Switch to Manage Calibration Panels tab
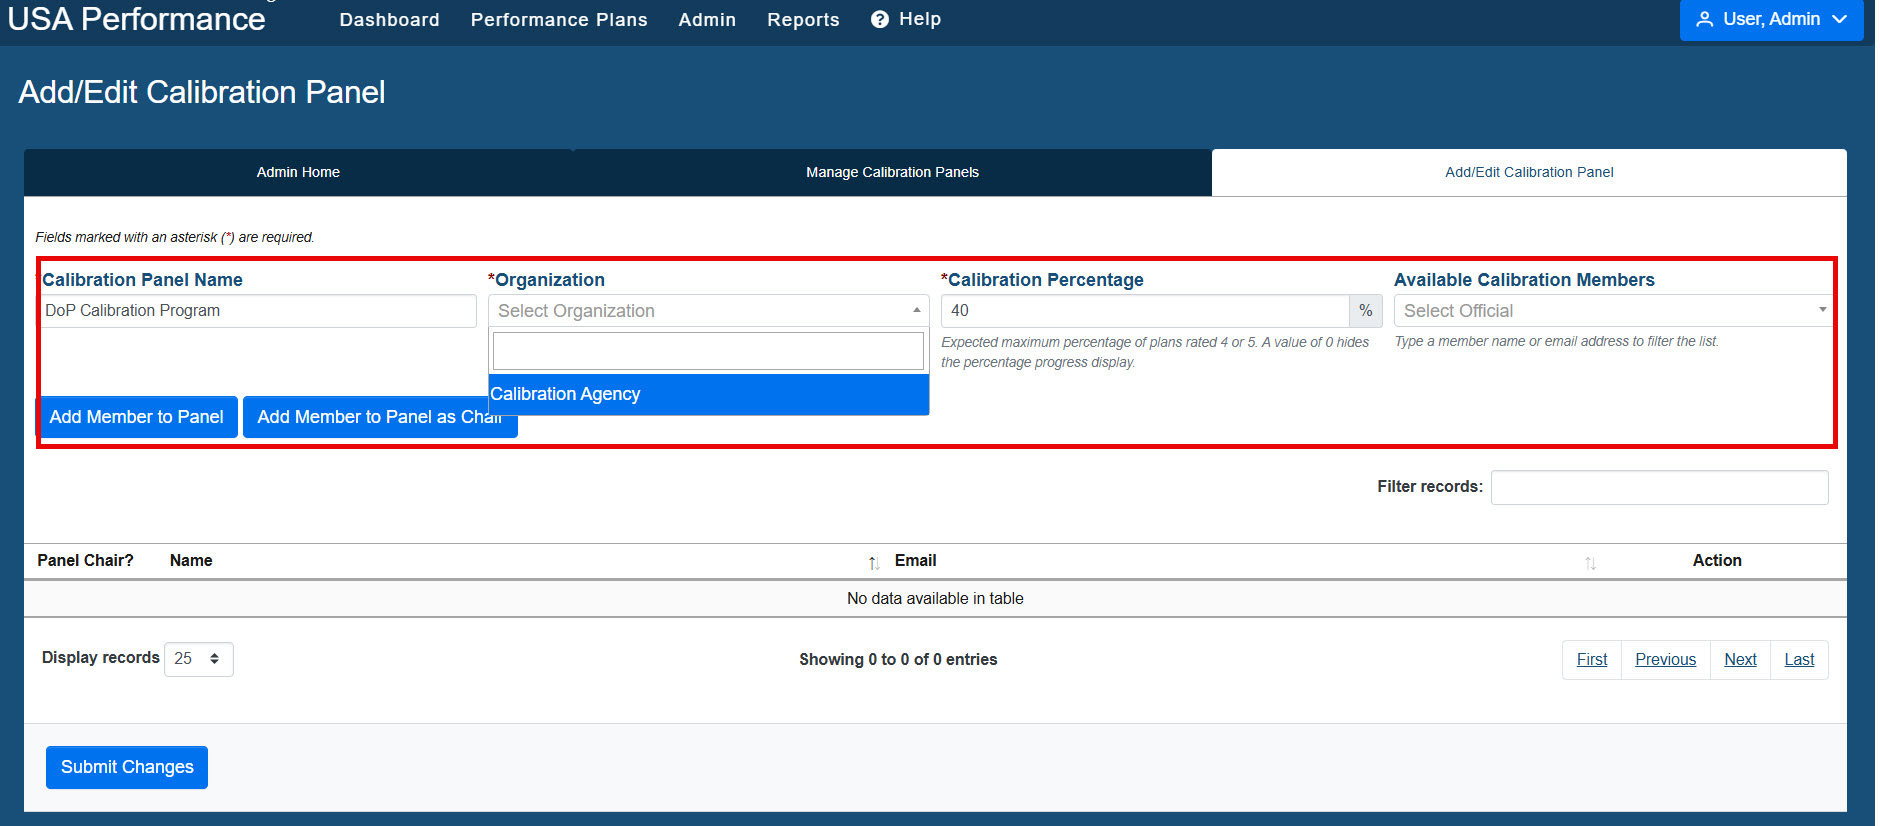1880x826 pixels. [892, 172]
